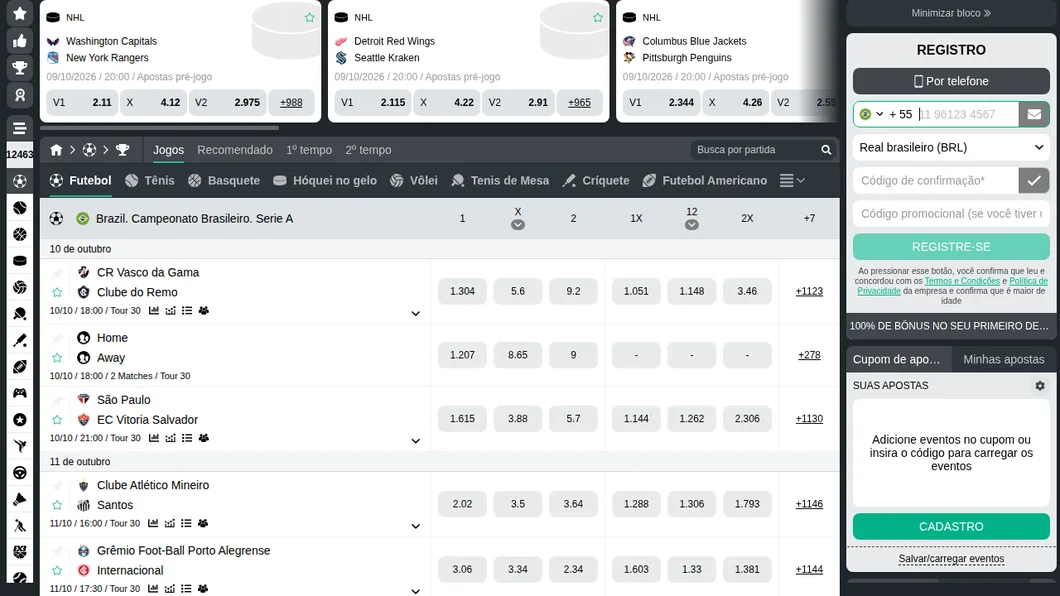1060x596 pixels.
Task: Select the Tênis sport tab
Action: coord(150,180)
